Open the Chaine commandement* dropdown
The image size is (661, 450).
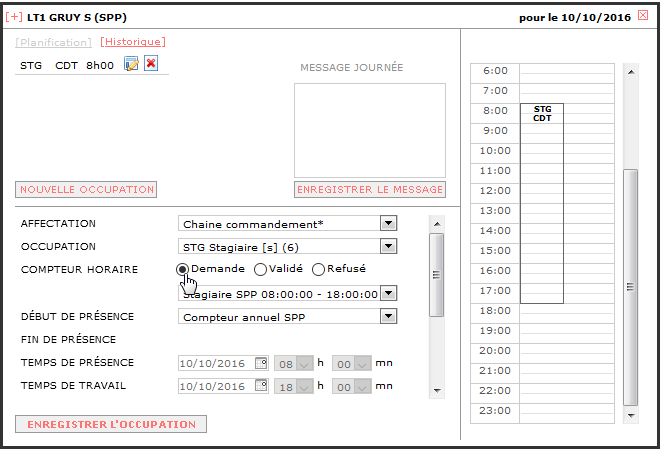coord(388,223)
